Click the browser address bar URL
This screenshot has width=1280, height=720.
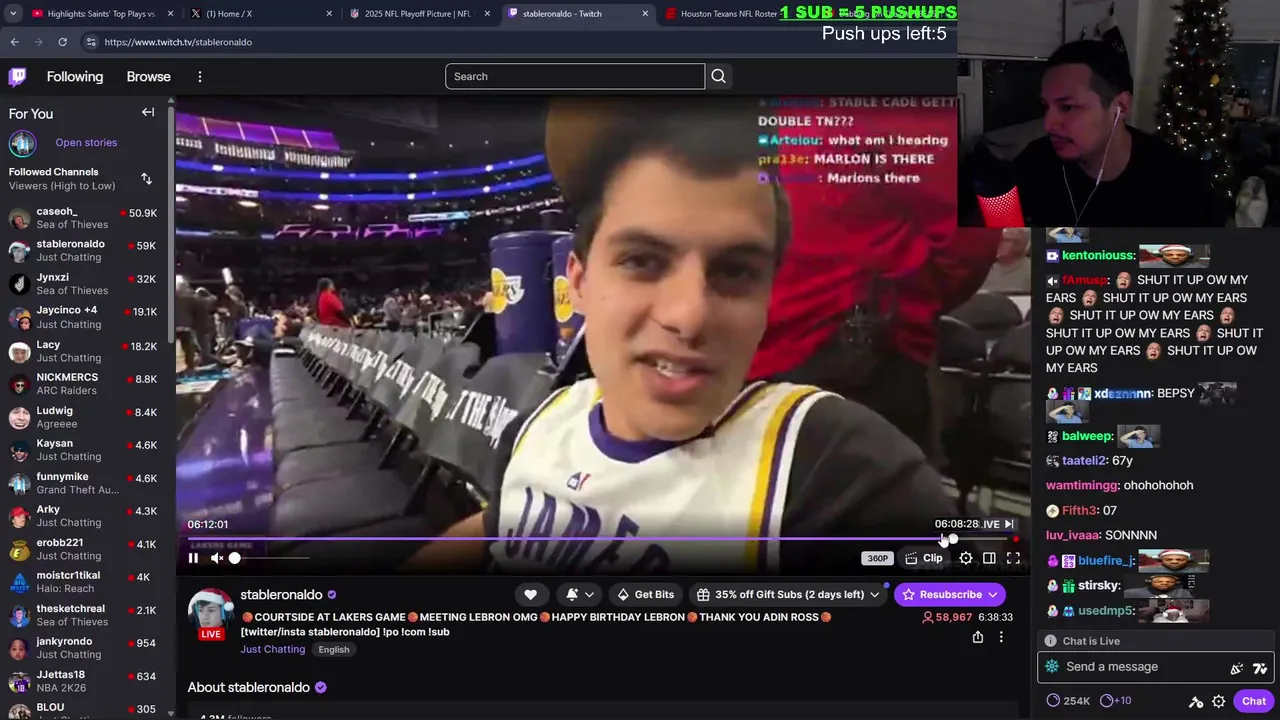pos(178,42)
